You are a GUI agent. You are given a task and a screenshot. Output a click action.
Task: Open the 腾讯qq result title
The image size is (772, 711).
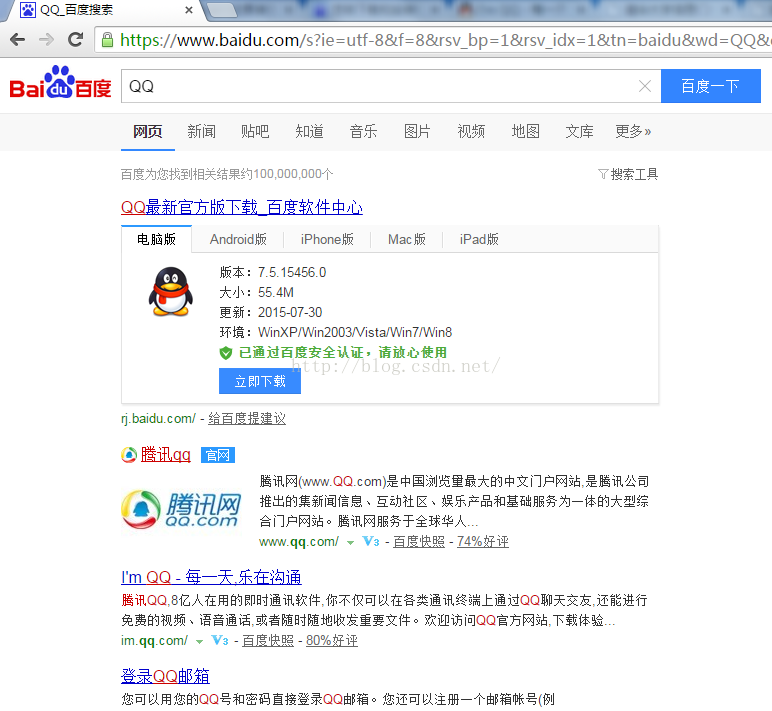point(165,454)
